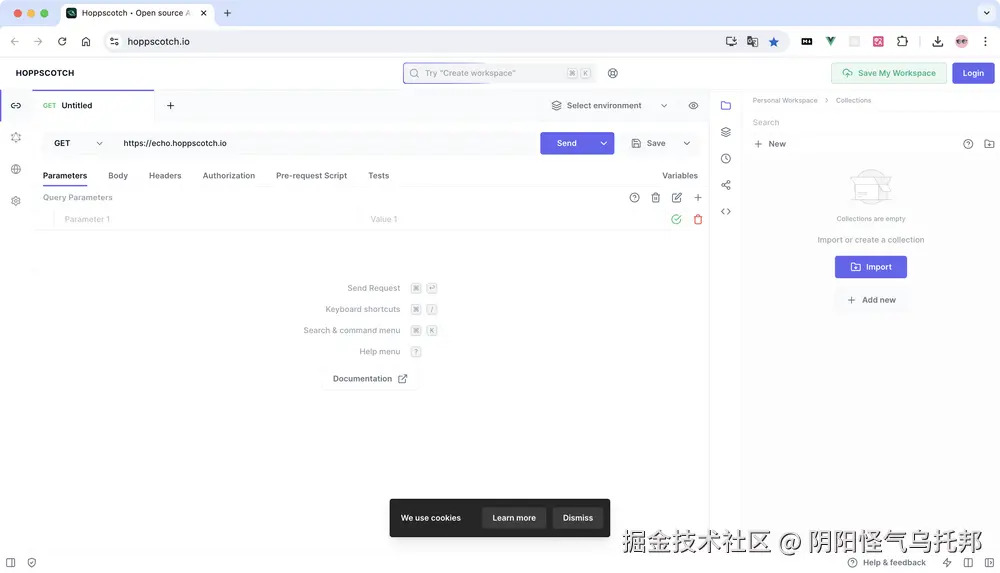This screenshot has width=1000, height=573.
Task: Open keyboard shortcuts lightning icon in footer
Action: pyautogui.click(x=947, y=563)
